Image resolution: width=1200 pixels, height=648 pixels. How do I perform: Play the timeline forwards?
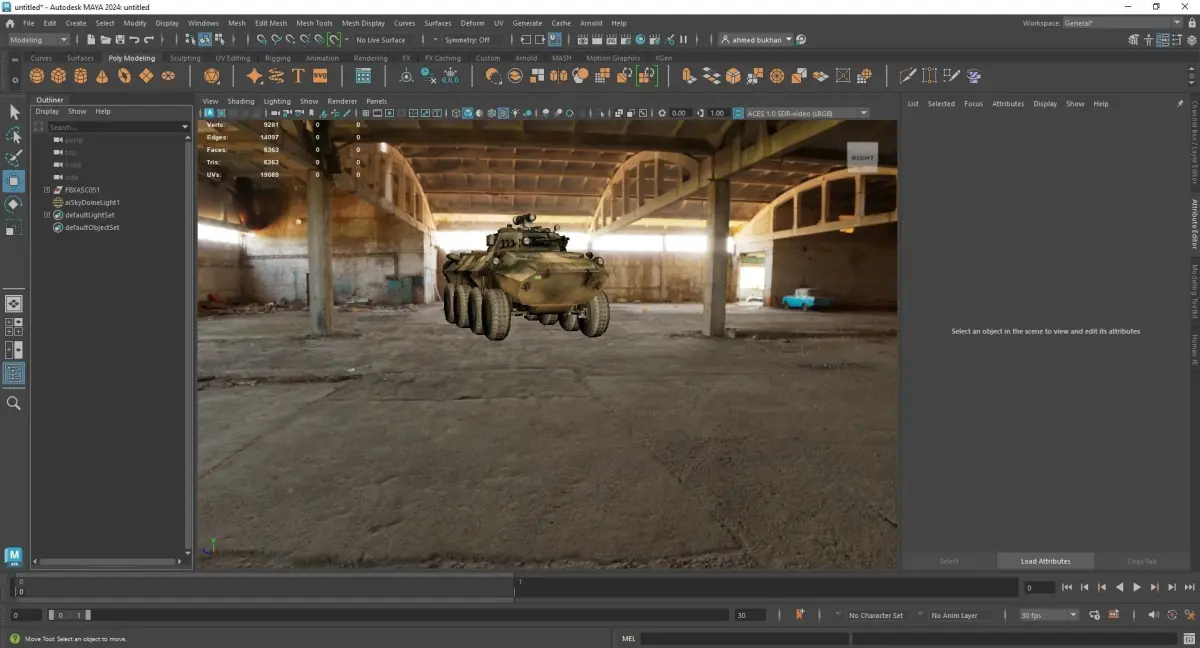1137,587
